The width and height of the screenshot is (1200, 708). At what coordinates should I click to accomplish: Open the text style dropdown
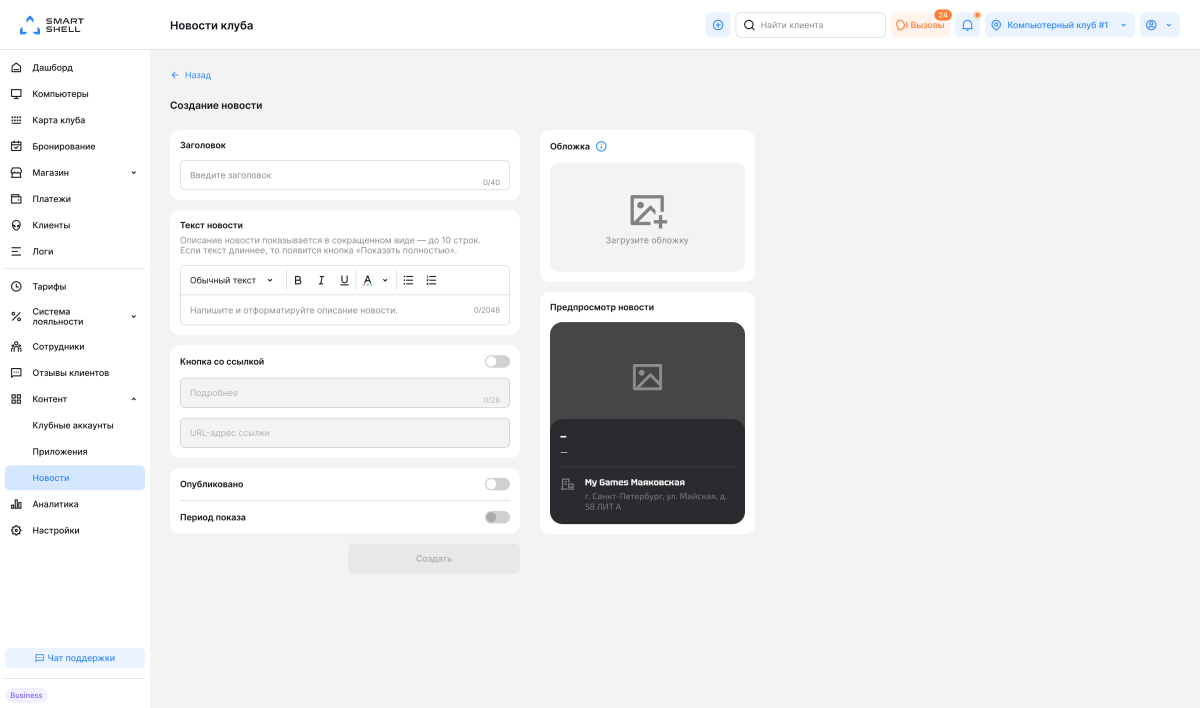tap(231, 280)
